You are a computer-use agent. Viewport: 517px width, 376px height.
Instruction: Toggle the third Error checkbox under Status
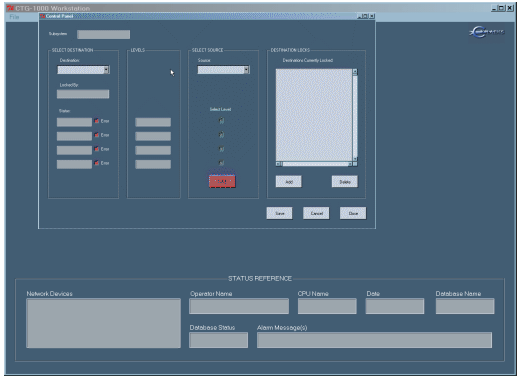click(x=97, y=149)
